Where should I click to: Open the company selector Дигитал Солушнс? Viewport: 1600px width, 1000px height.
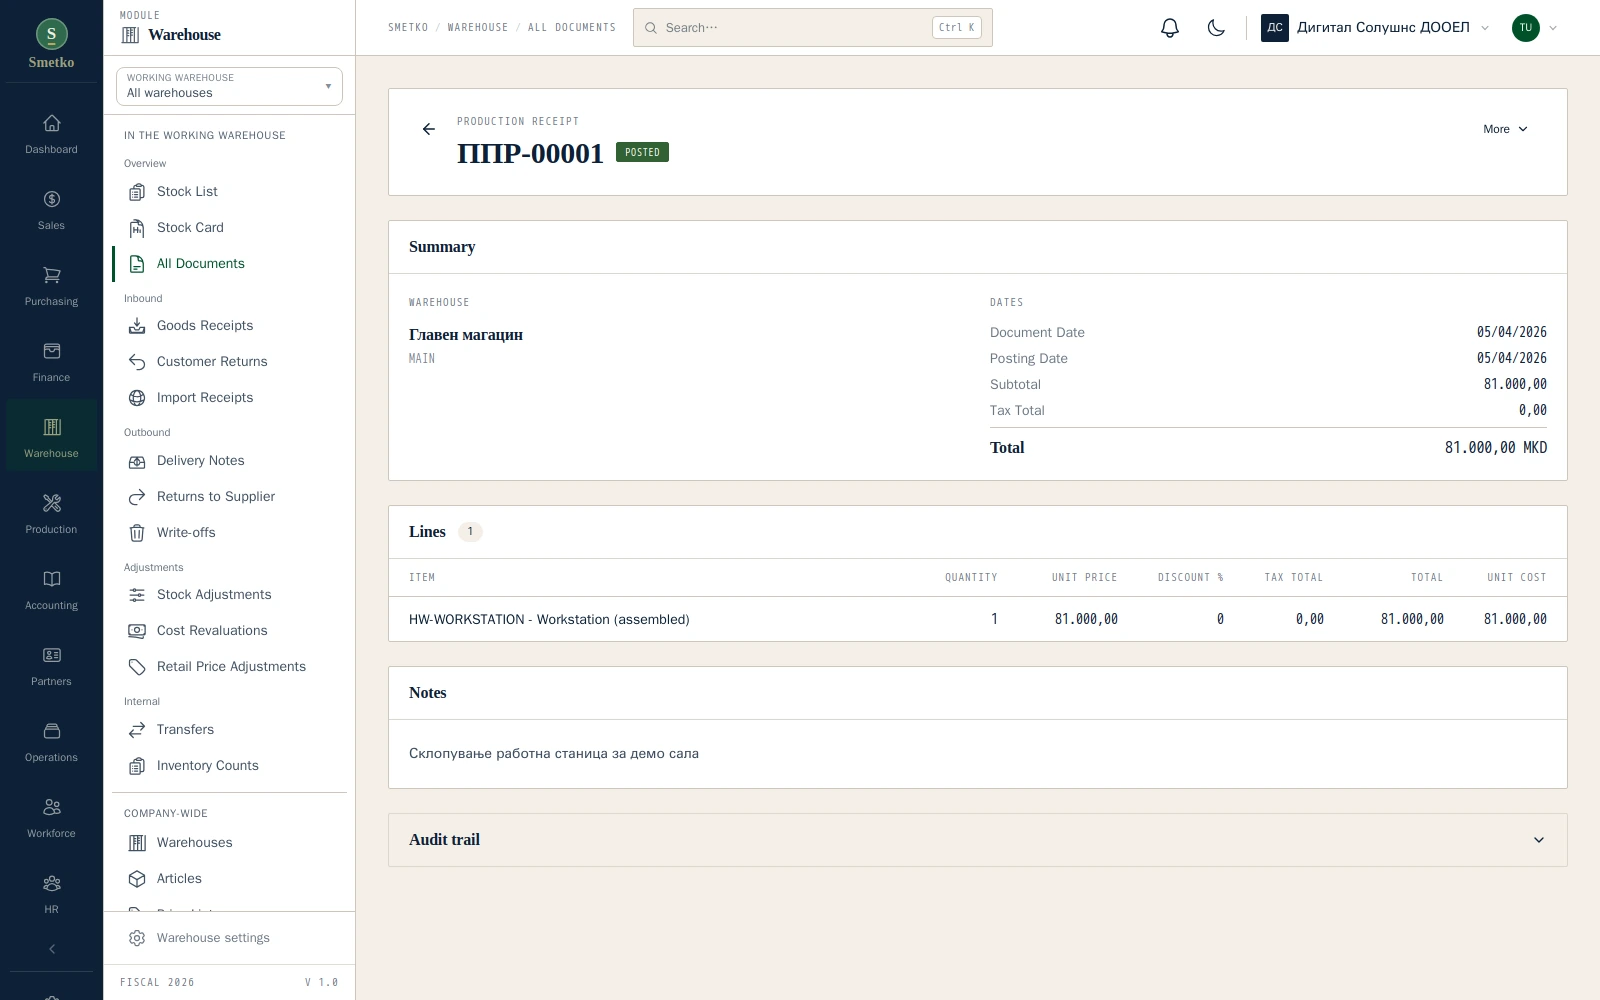(1376, 28)
